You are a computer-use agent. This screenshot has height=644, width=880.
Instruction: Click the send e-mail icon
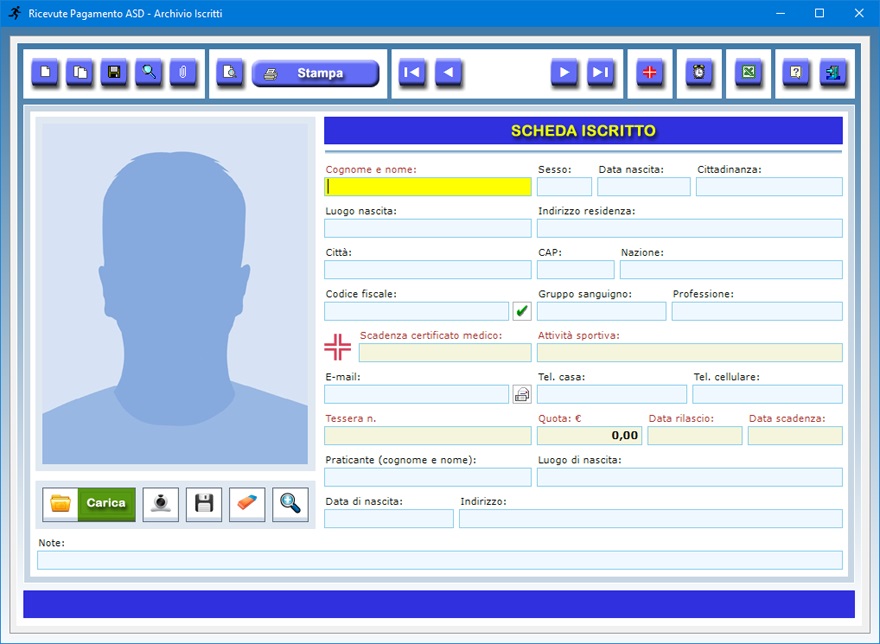(522, 394)
